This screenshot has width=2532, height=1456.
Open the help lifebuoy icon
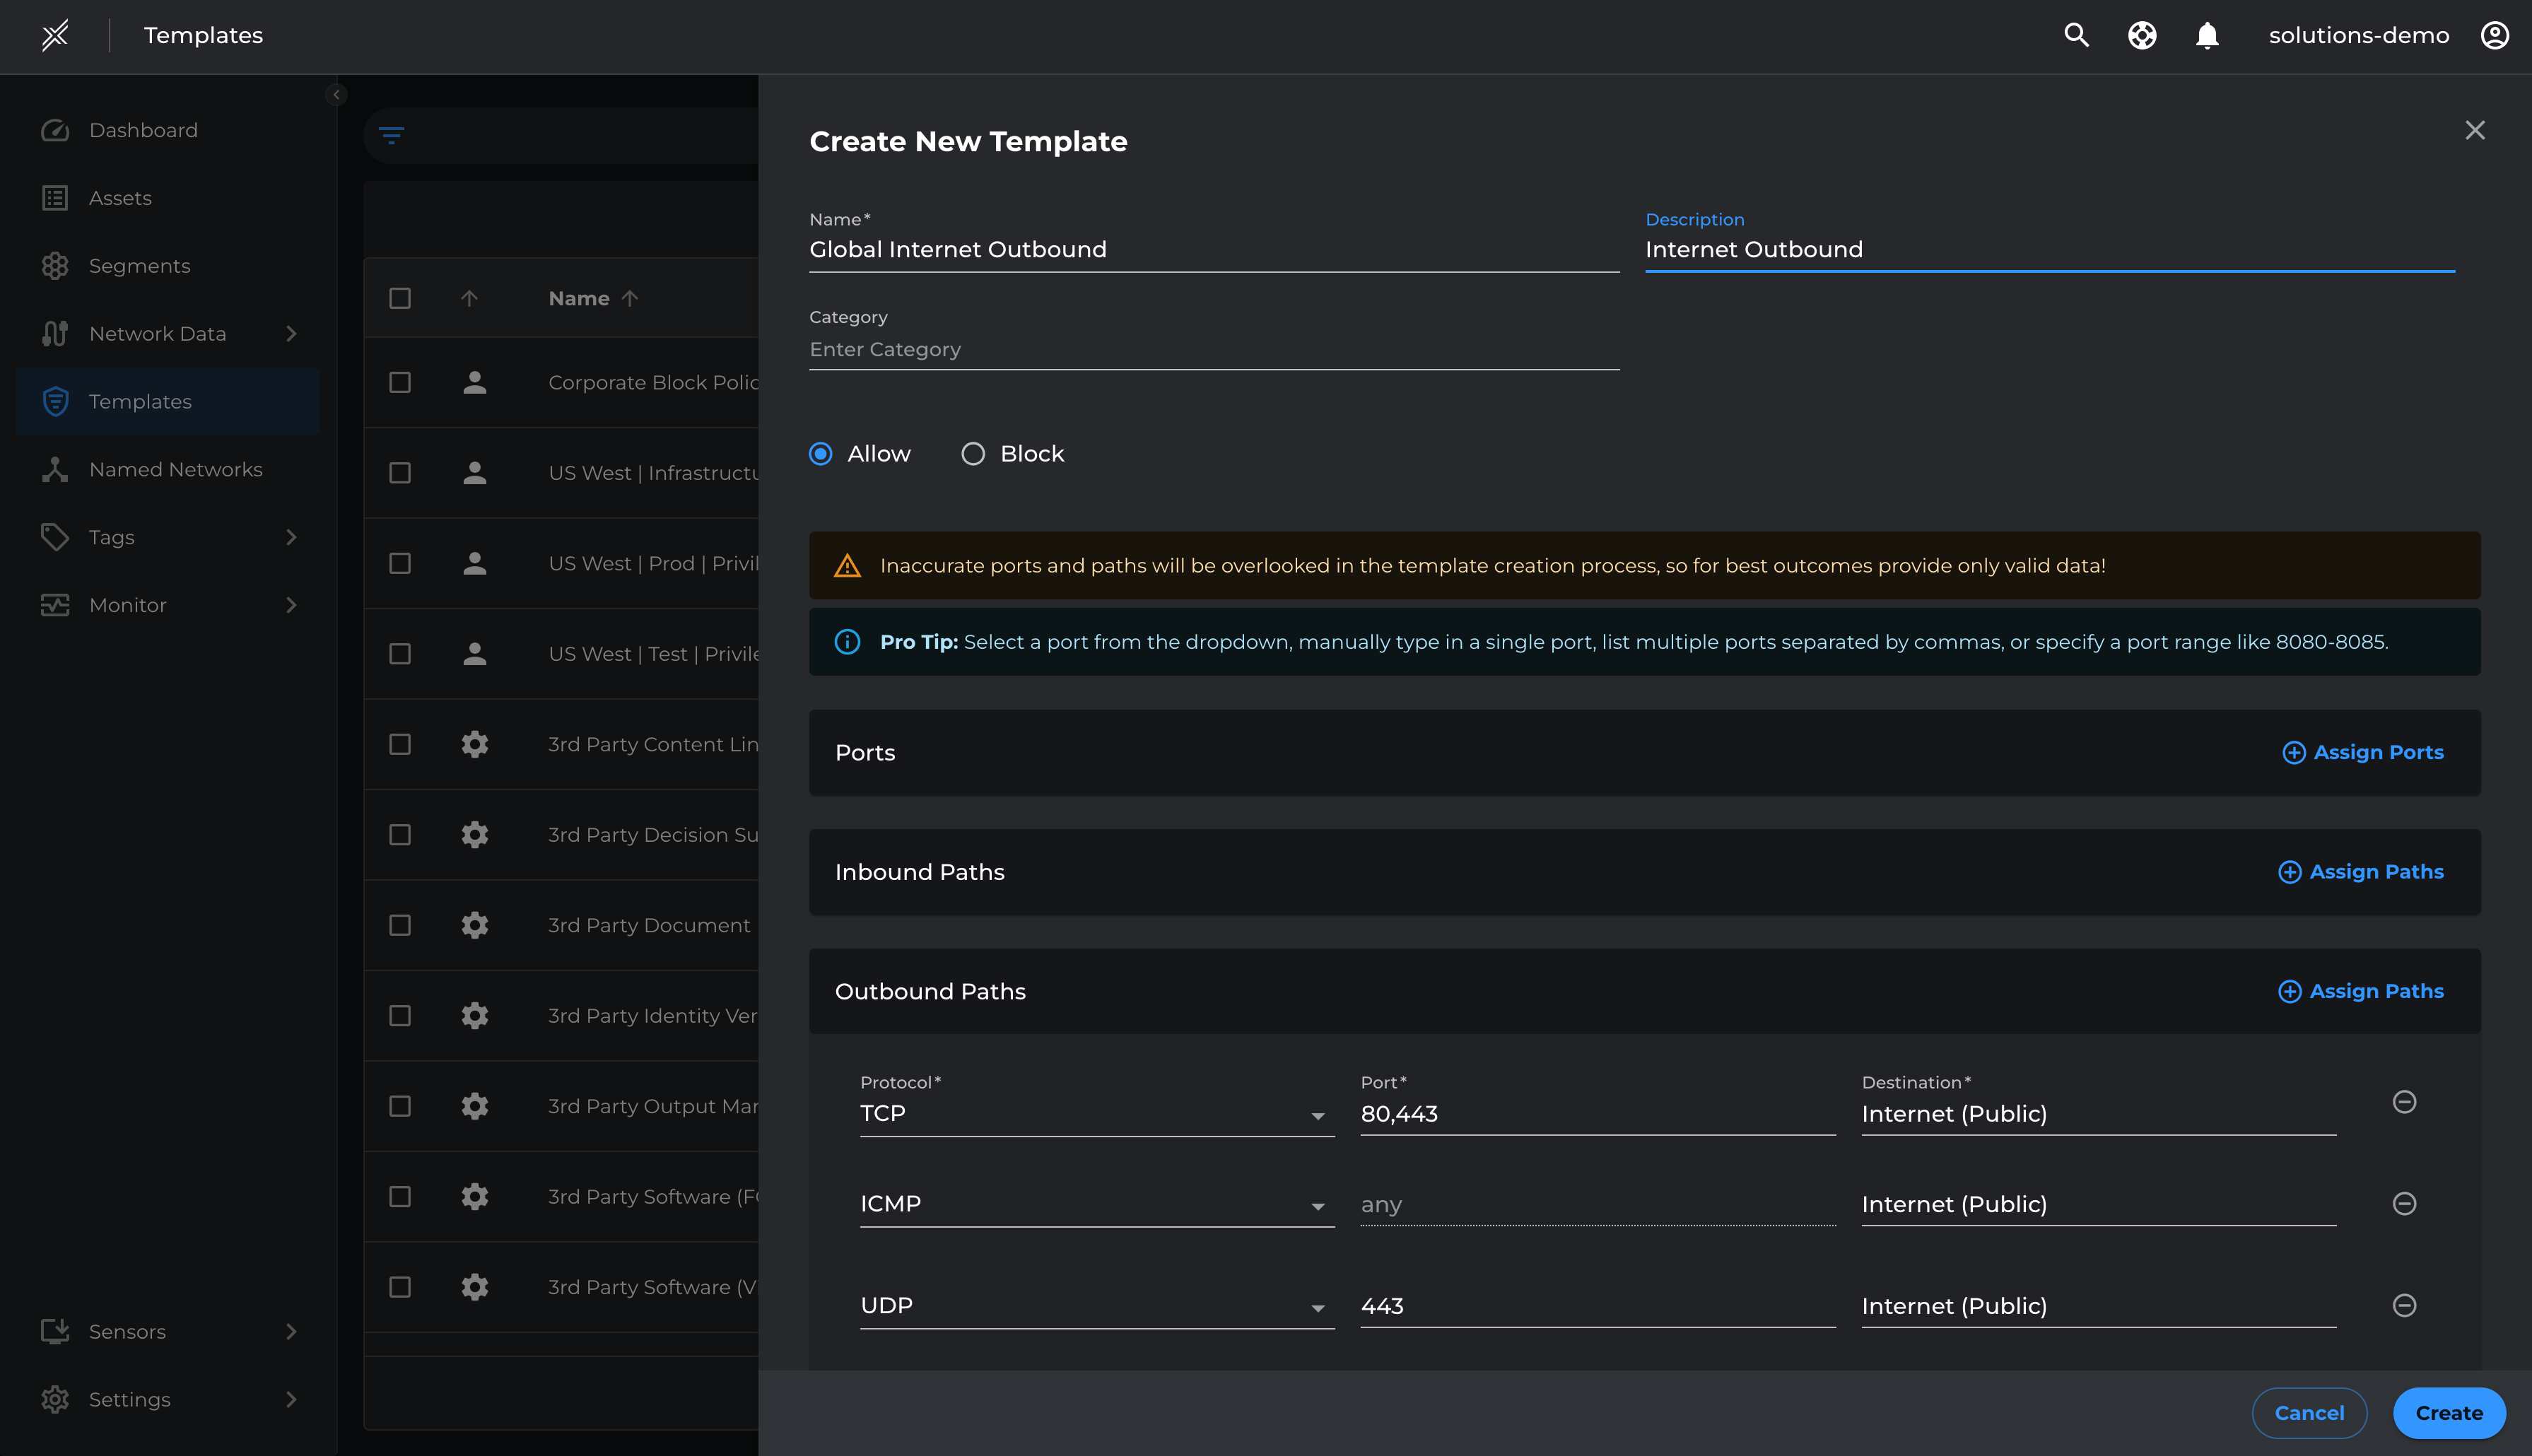2141,36
